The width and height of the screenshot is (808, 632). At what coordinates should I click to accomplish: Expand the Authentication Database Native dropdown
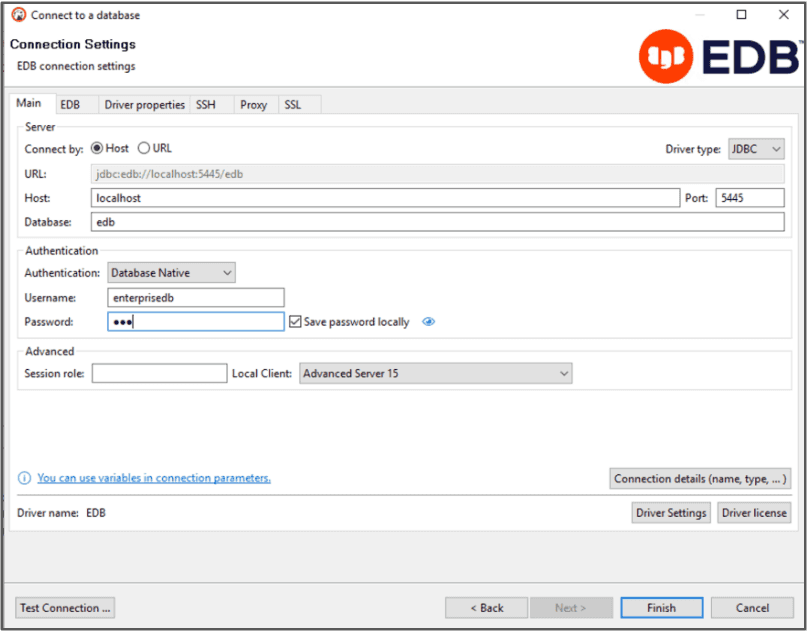171,272
